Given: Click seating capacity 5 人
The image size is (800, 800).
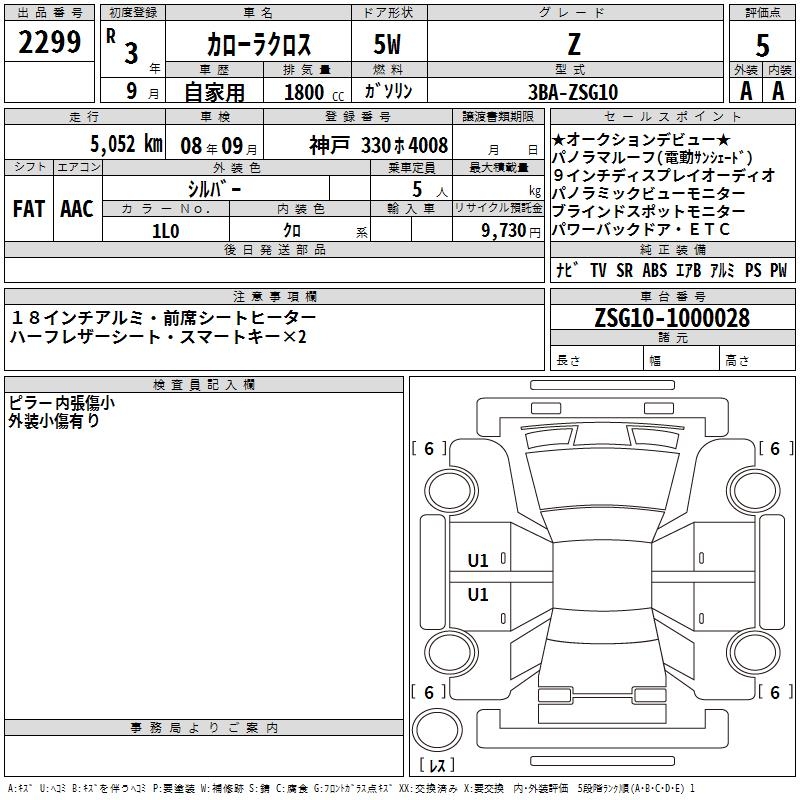Looking at the screenshot, I should [x=430, y=190].
